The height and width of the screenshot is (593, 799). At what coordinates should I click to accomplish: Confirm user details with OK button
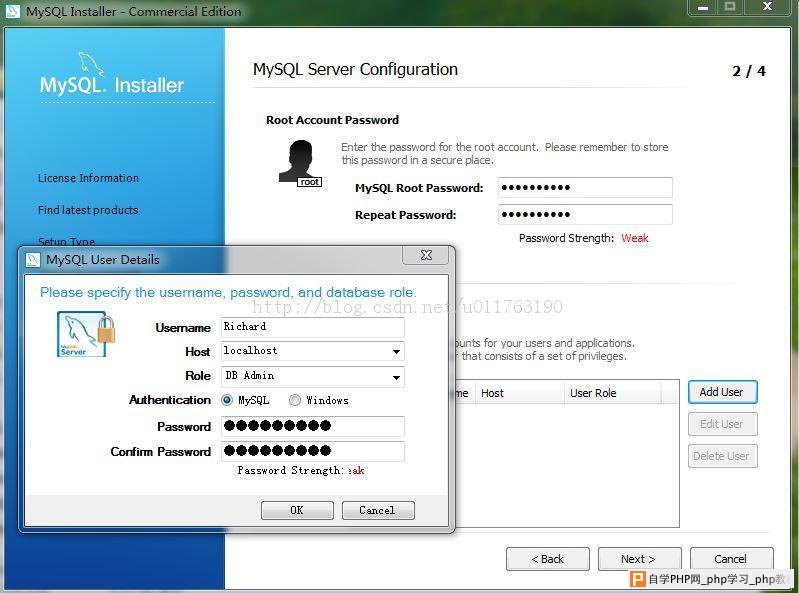297,510
